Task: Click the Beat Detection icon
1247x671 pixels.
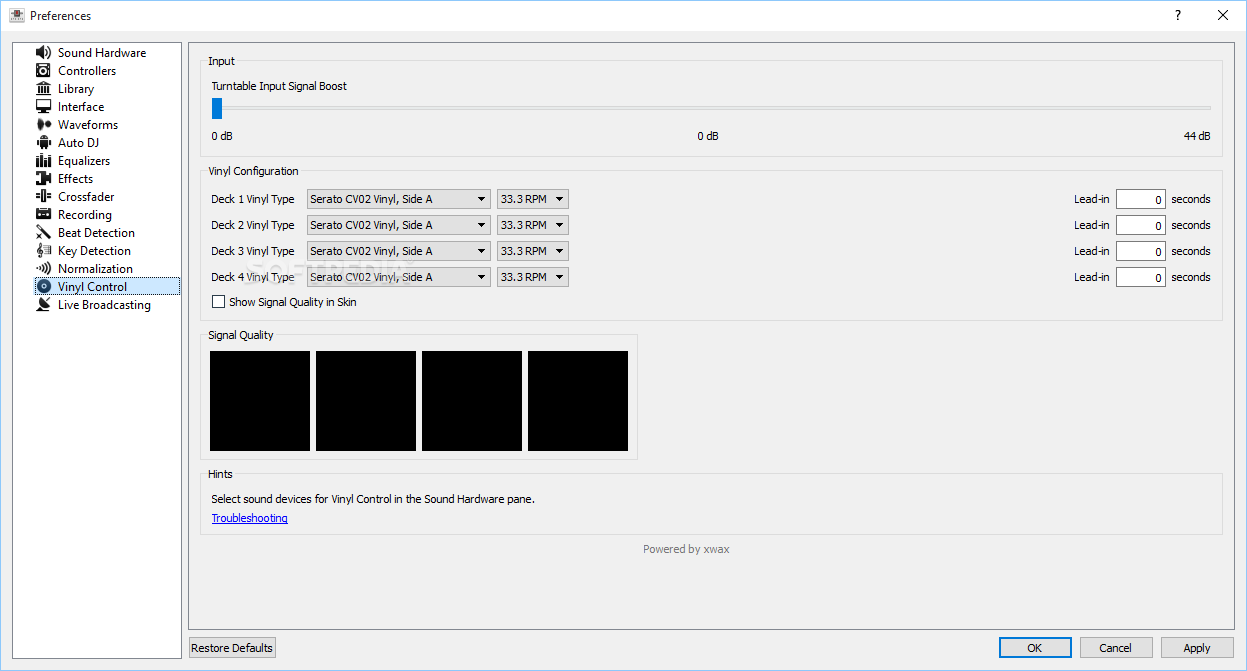Action: click(x=43, y=233)
